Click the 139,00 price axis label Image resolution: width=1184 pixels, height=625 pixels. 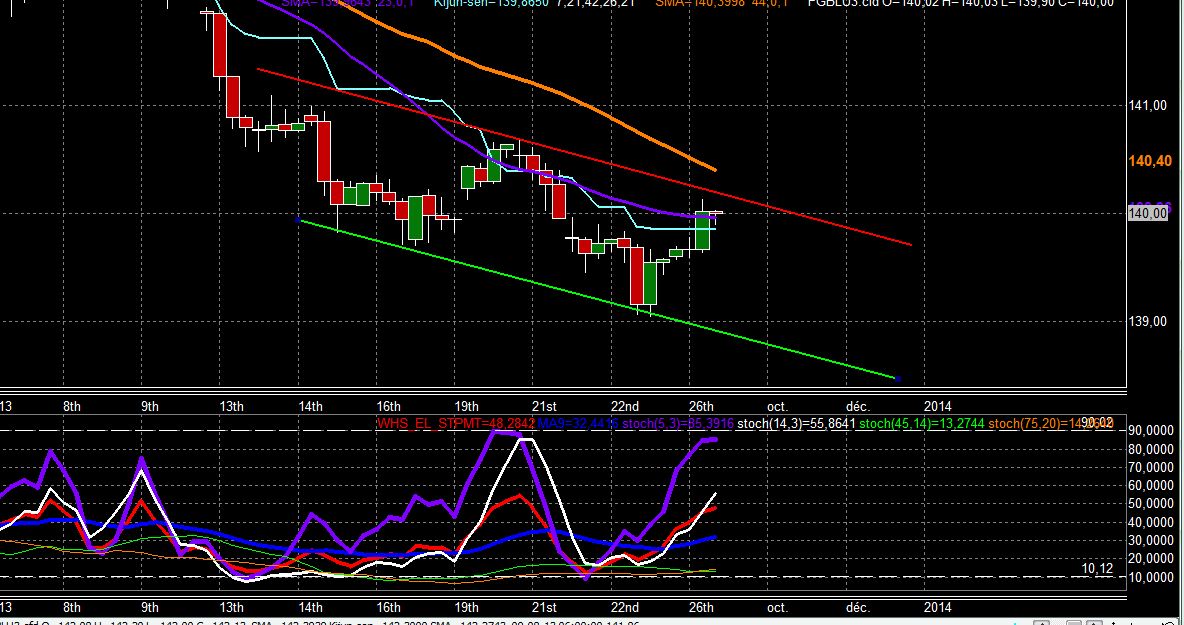[1147, 321]
